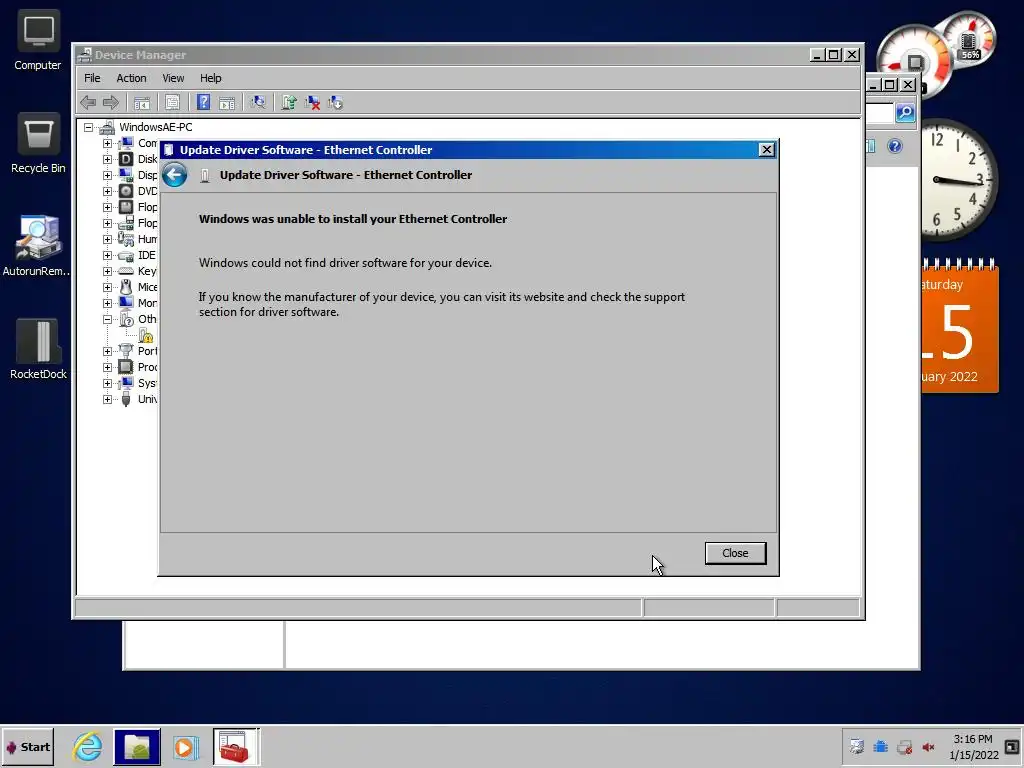Click the show desktop button in the tray corner
Image resolution: width=1024 pixels, height=768 pixels.
pos(1012,747)
